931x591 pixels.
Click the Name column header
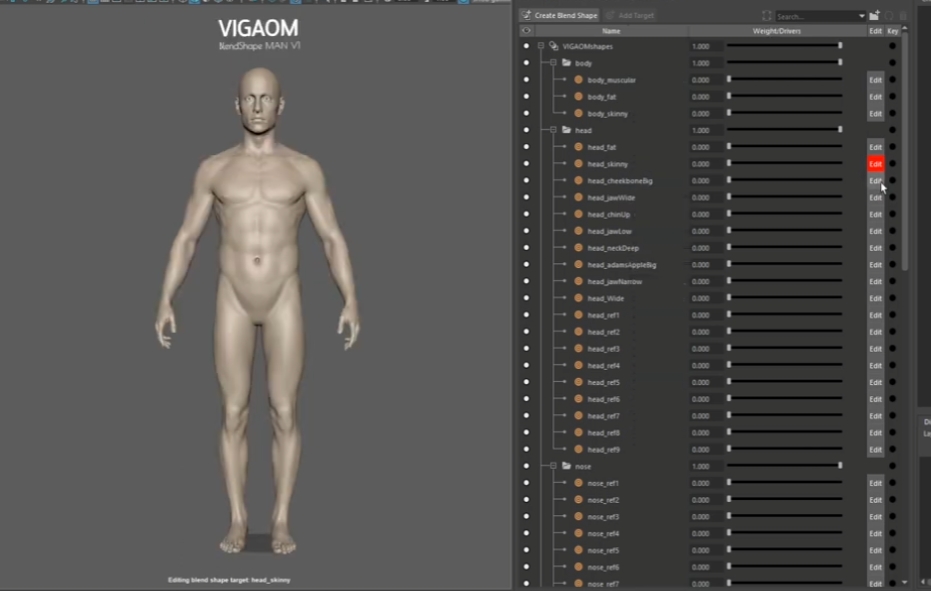pyautogui.click(x=611, y=31)
